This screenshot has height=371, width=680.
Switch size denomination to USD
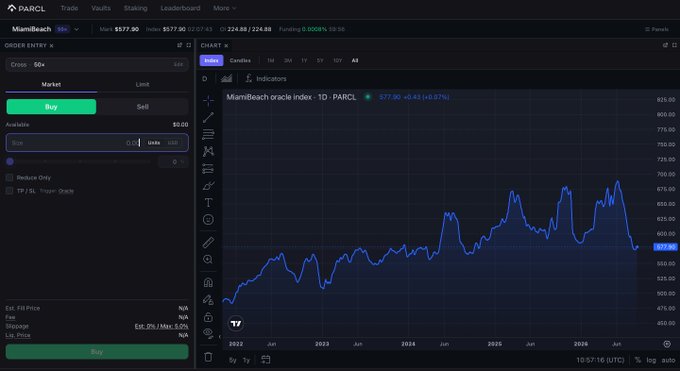point(173,143)
